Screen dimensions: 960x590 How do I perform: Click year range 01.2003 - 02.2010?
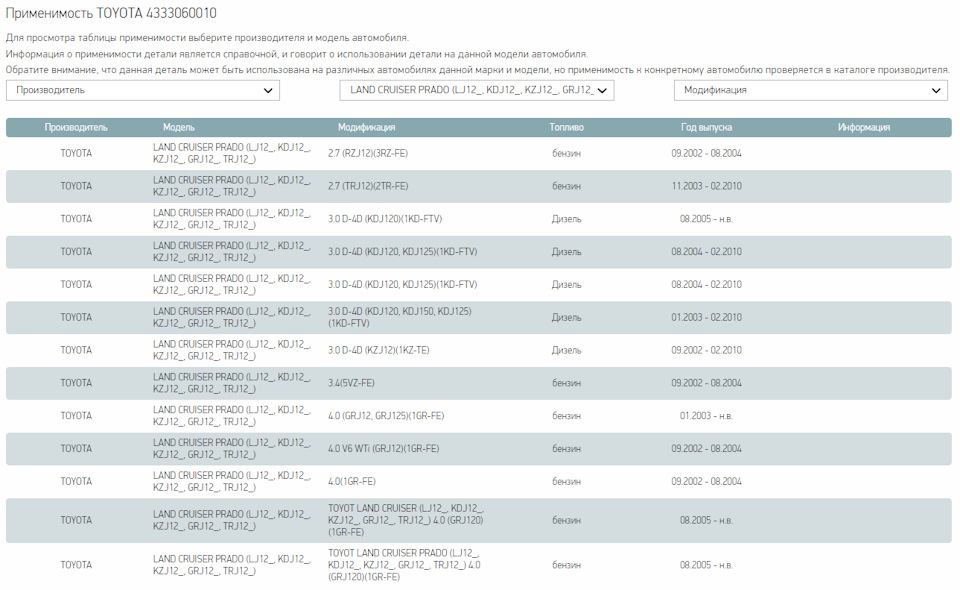point(706,317)
